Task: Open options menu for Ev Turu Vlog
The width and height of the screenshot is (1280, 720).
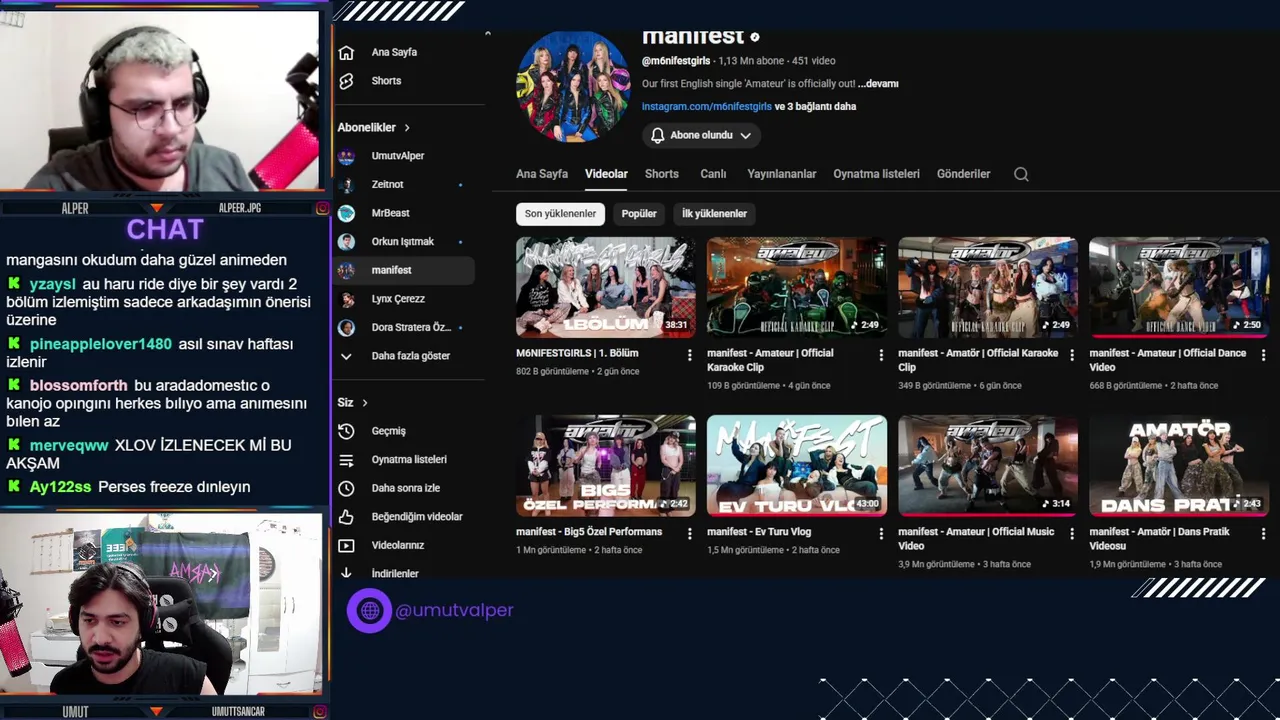Action: pyautogui.click(x=881, y=534)
